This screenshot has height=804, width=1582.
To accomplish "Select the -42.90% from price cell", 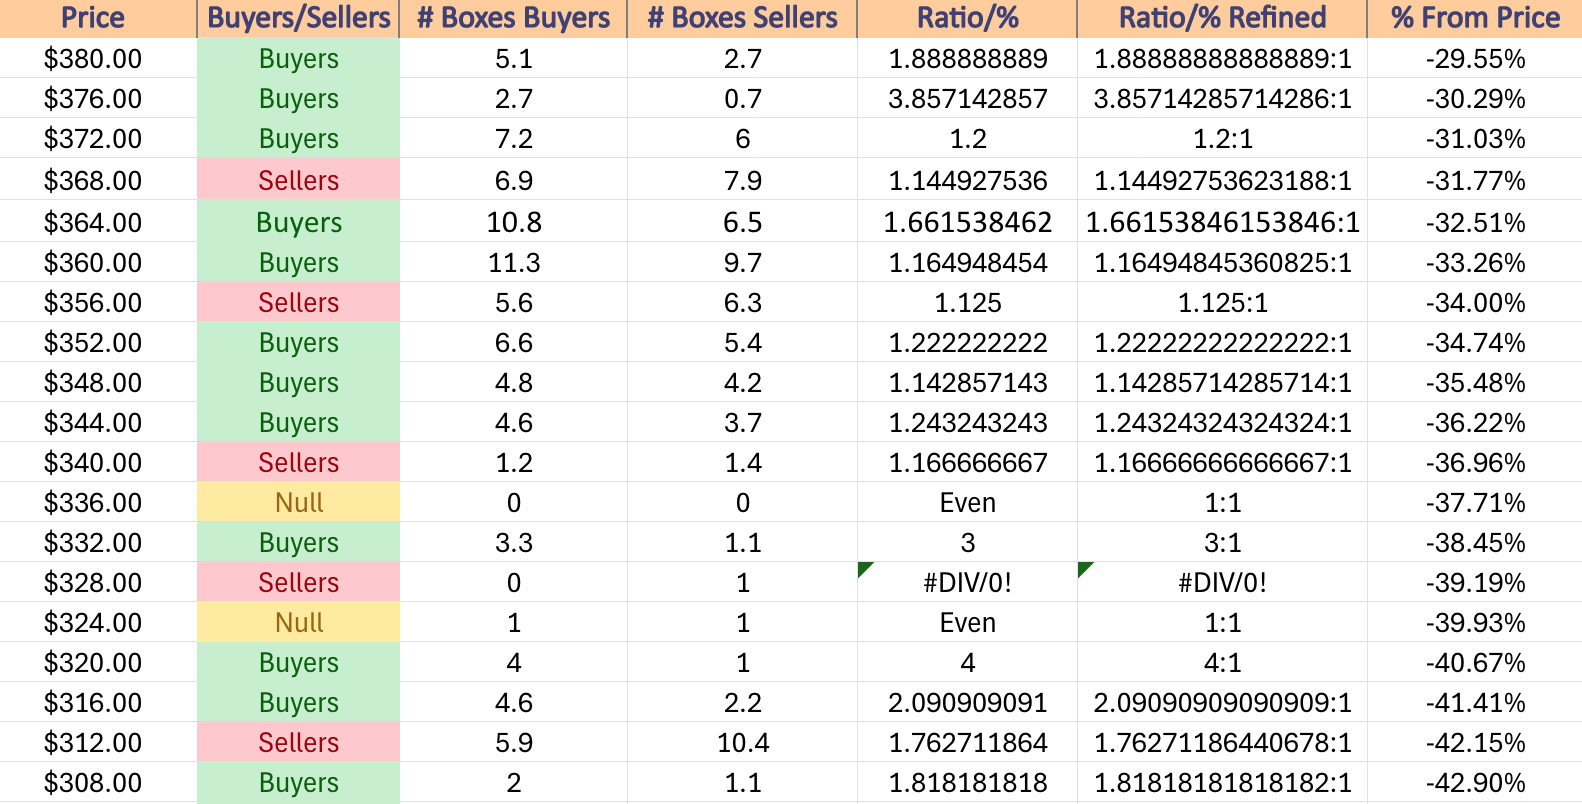I will 1475,782.
